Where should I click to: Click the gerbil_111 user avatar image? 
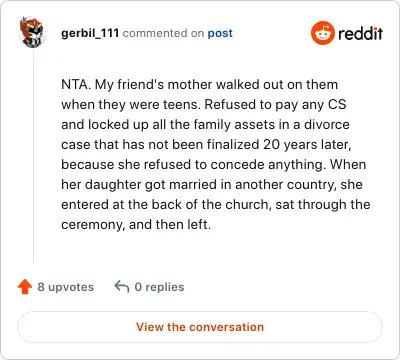click(31, 32)
